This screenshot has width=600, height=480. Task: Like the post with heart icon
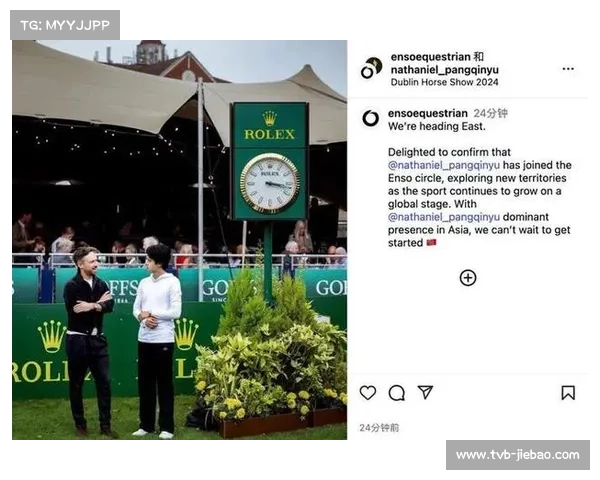(x=368, y=393)
